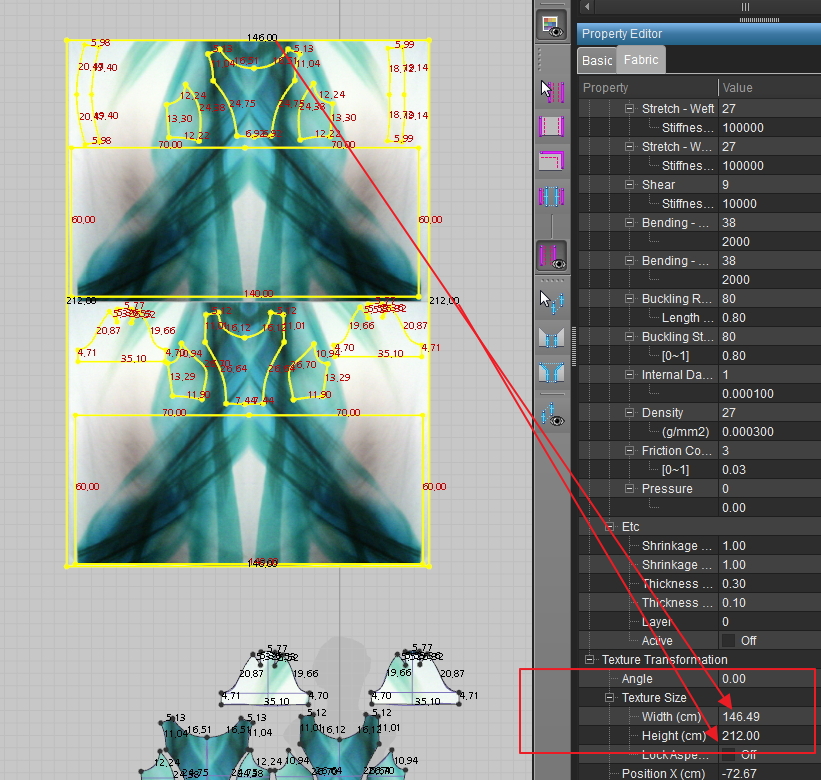
Task: Collapse the Internal Da... property node
Action: 629,375
